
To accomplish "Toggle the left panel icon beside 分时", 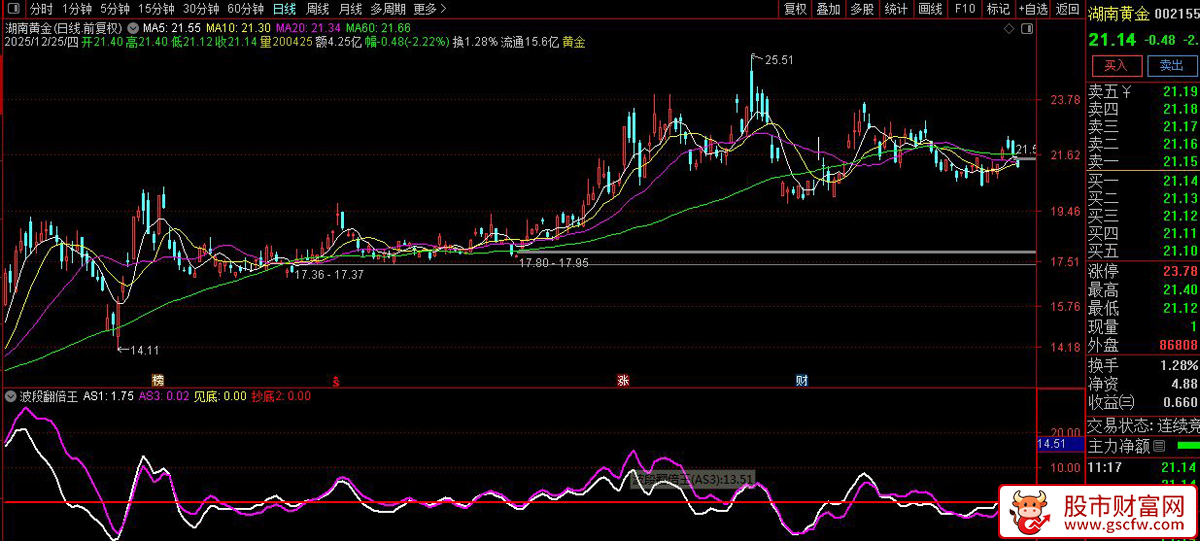I will click(13, 9).
